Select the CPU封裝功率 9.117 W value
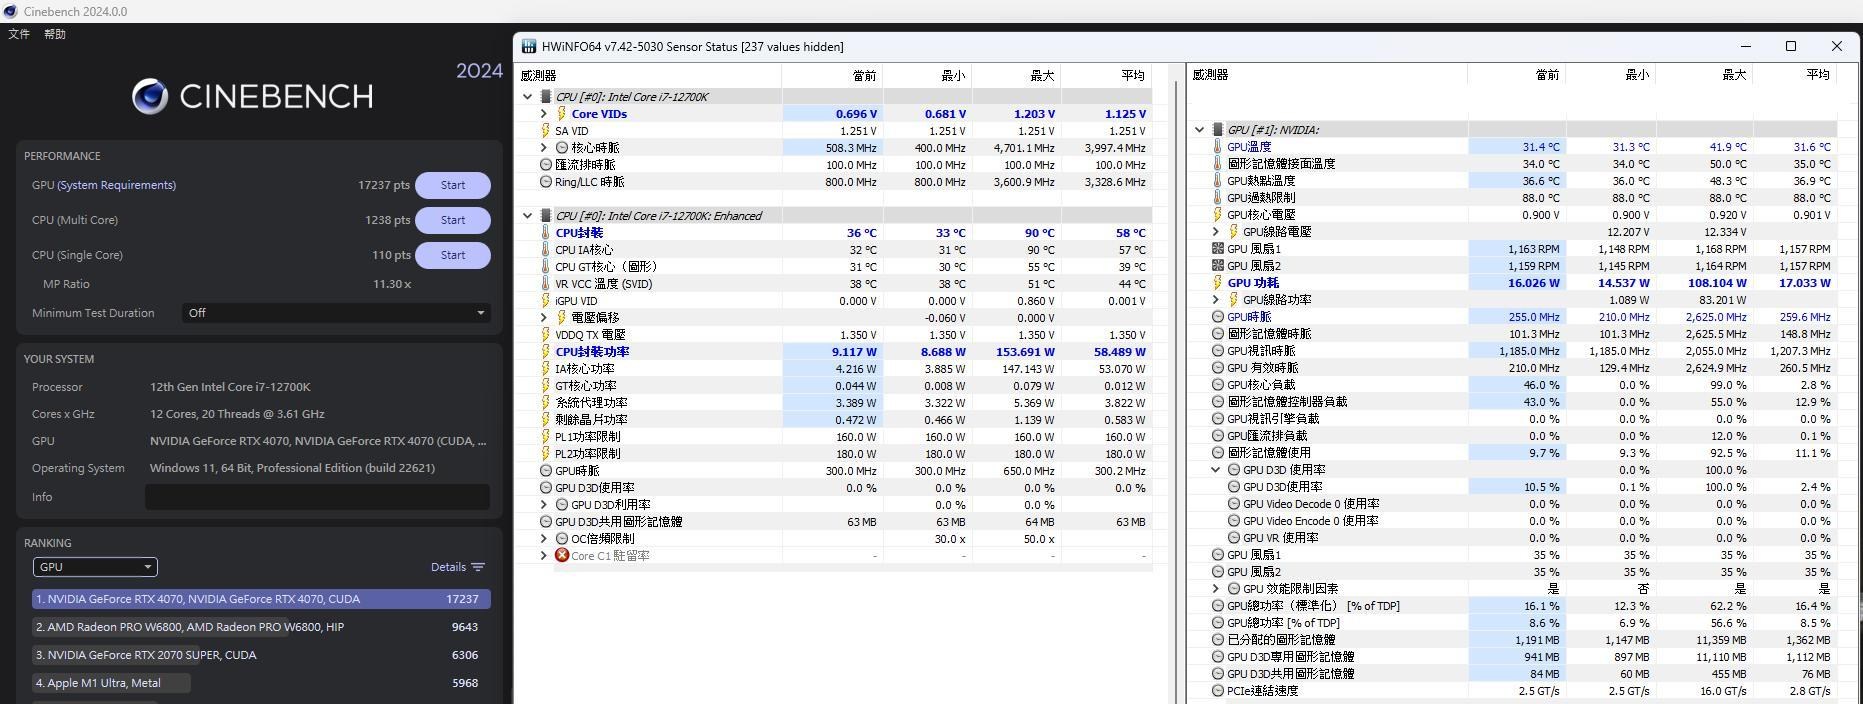The height and width of the screenshot is (704, 1863). (x=854, y=352)
